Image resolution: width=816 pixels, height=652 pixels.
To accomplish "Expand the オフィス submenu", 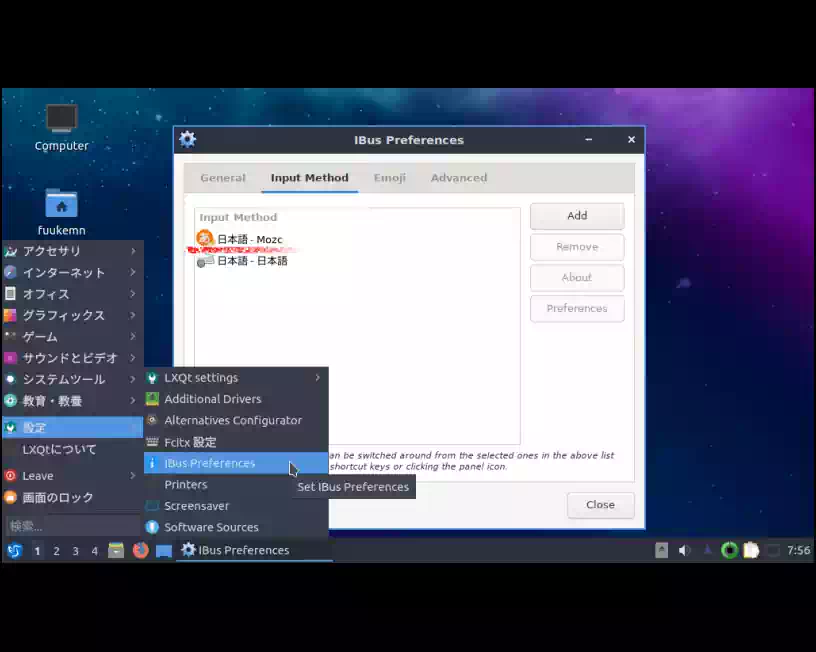I will 73,294.
